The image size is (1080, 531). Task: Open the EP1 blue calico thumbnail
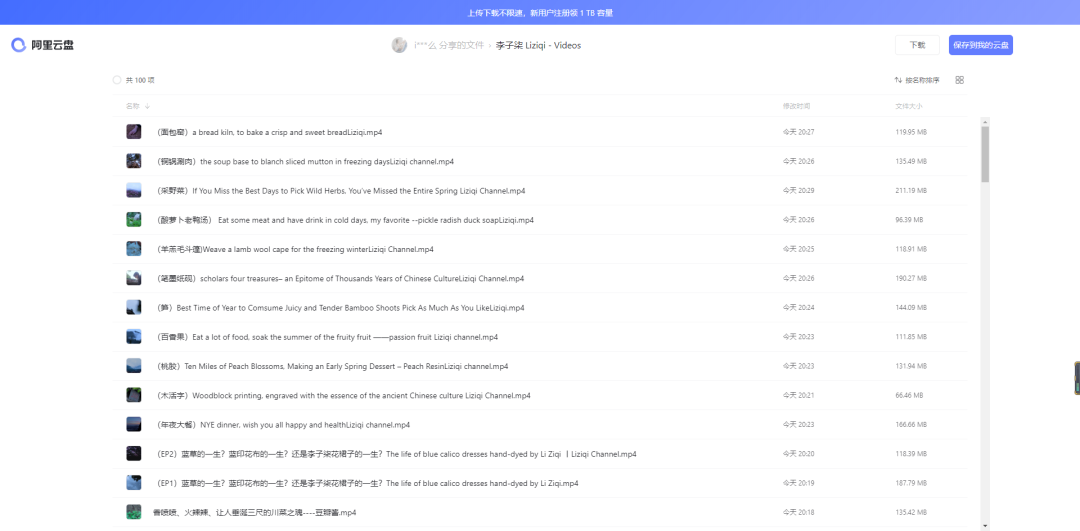click(134, 483)
